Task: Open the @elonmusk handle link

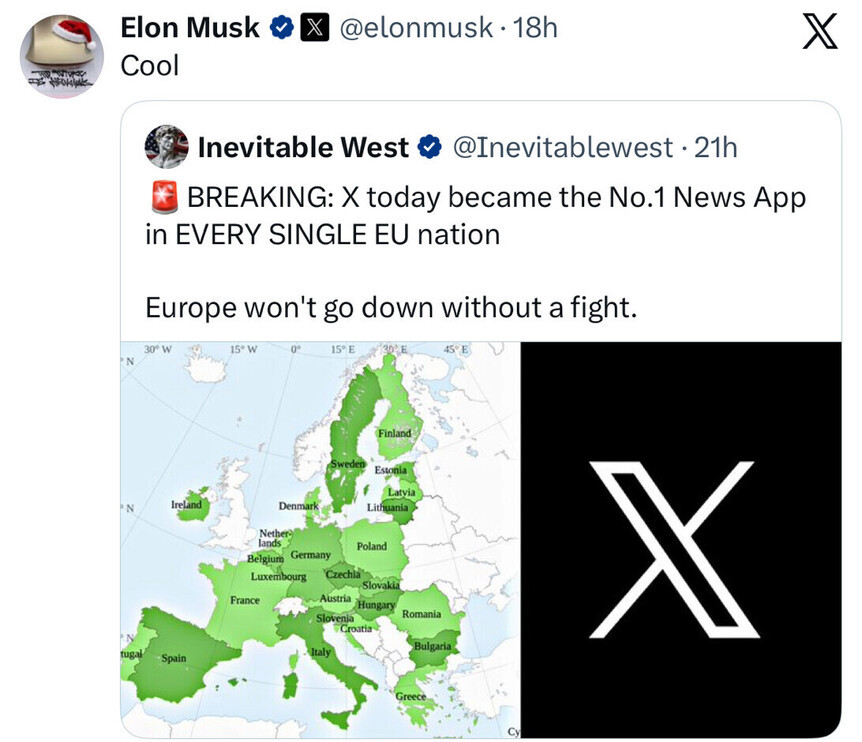Action: (x=416, y=29)
